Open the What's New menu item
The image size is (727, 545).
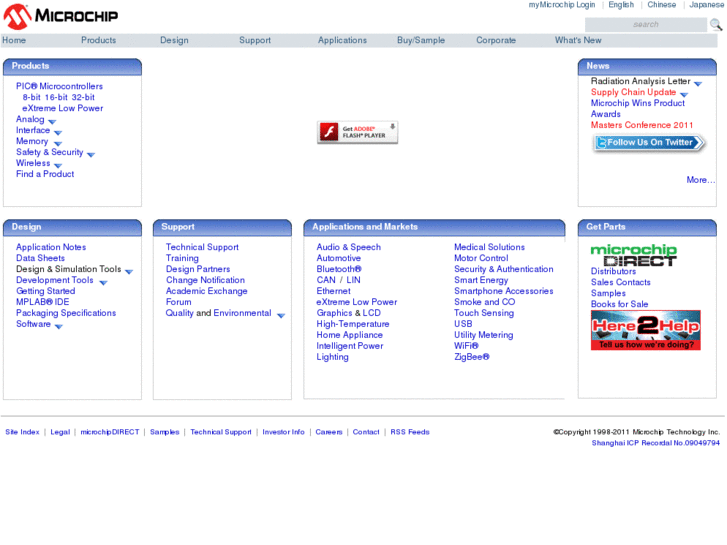point(578,40)
